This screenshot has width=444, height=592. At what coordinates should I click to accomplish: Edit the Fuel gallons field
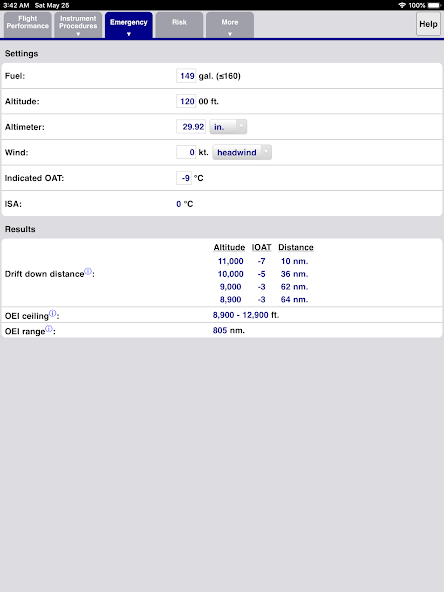(x=186, y=76)
